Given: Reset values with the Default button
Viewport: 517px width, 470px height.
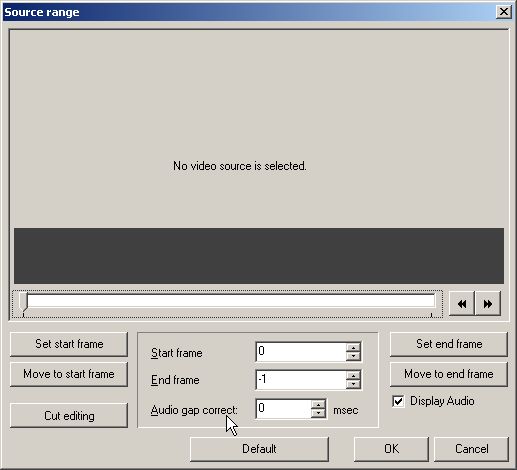Looking at the screenshot, I should coord(259,449).
